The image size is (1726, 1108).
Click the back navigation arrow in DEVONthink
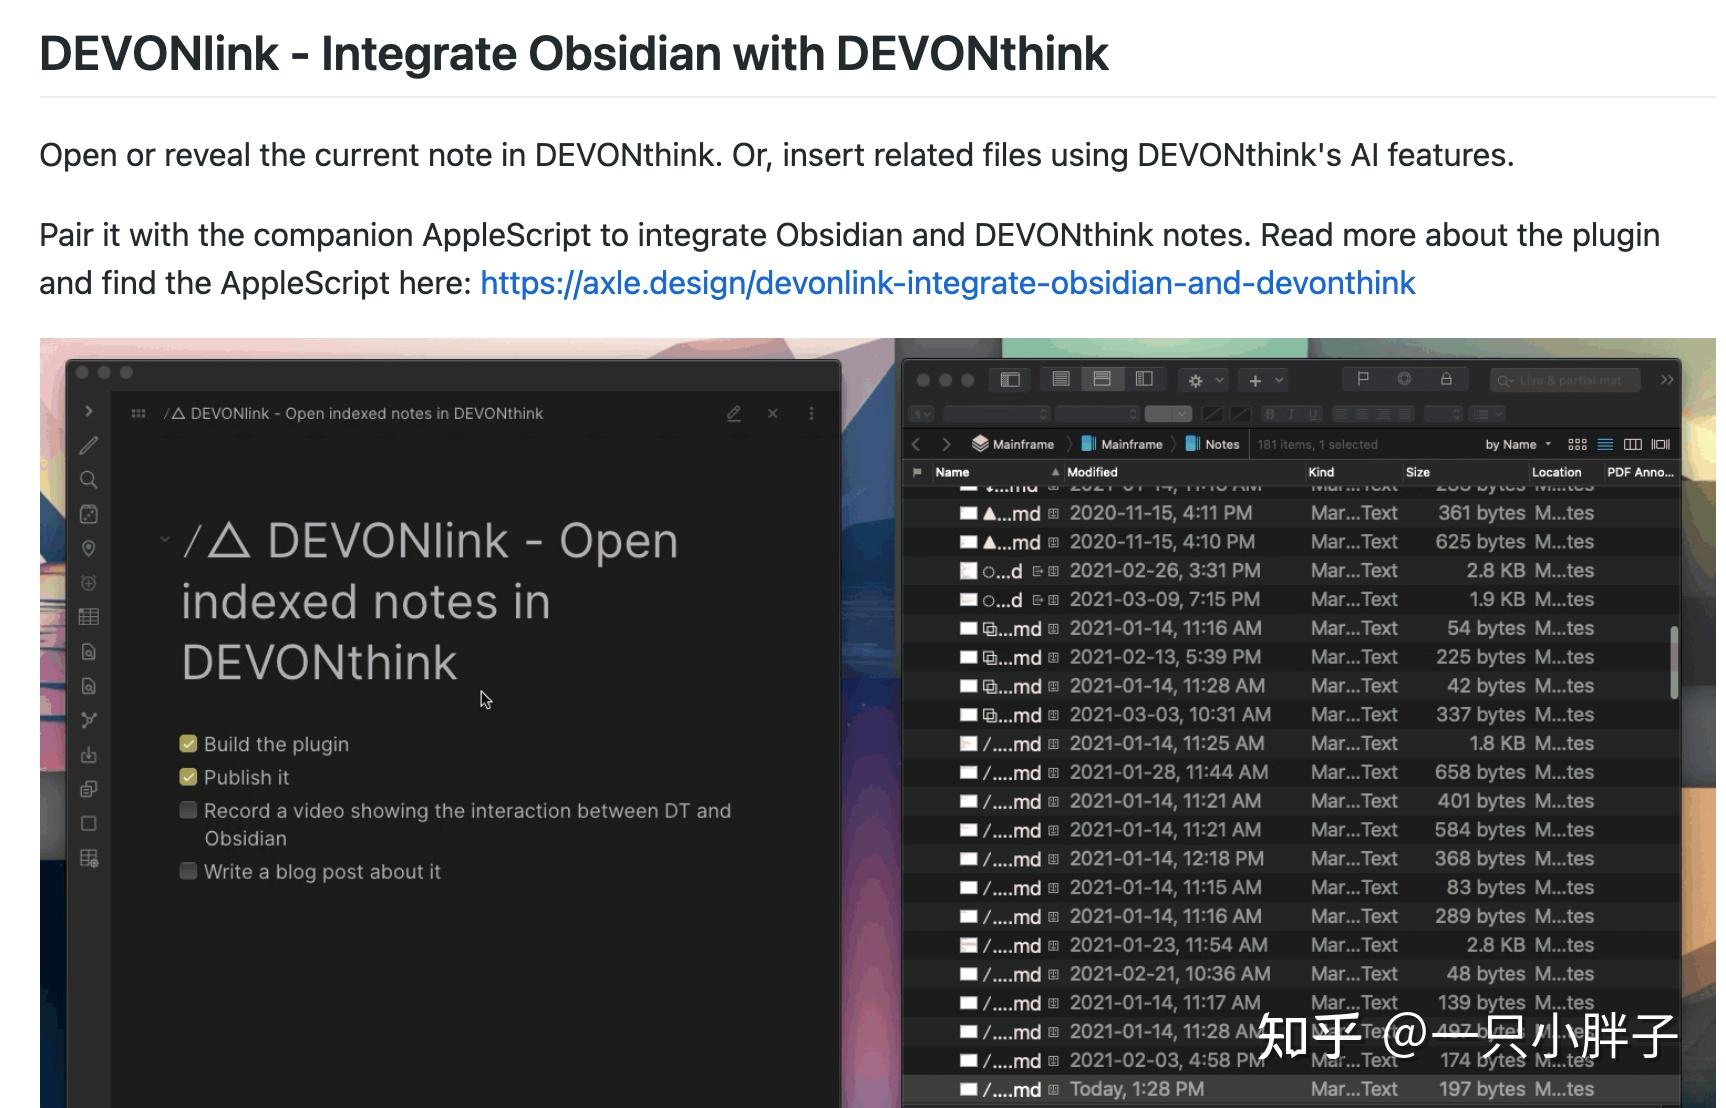point(915,444)
